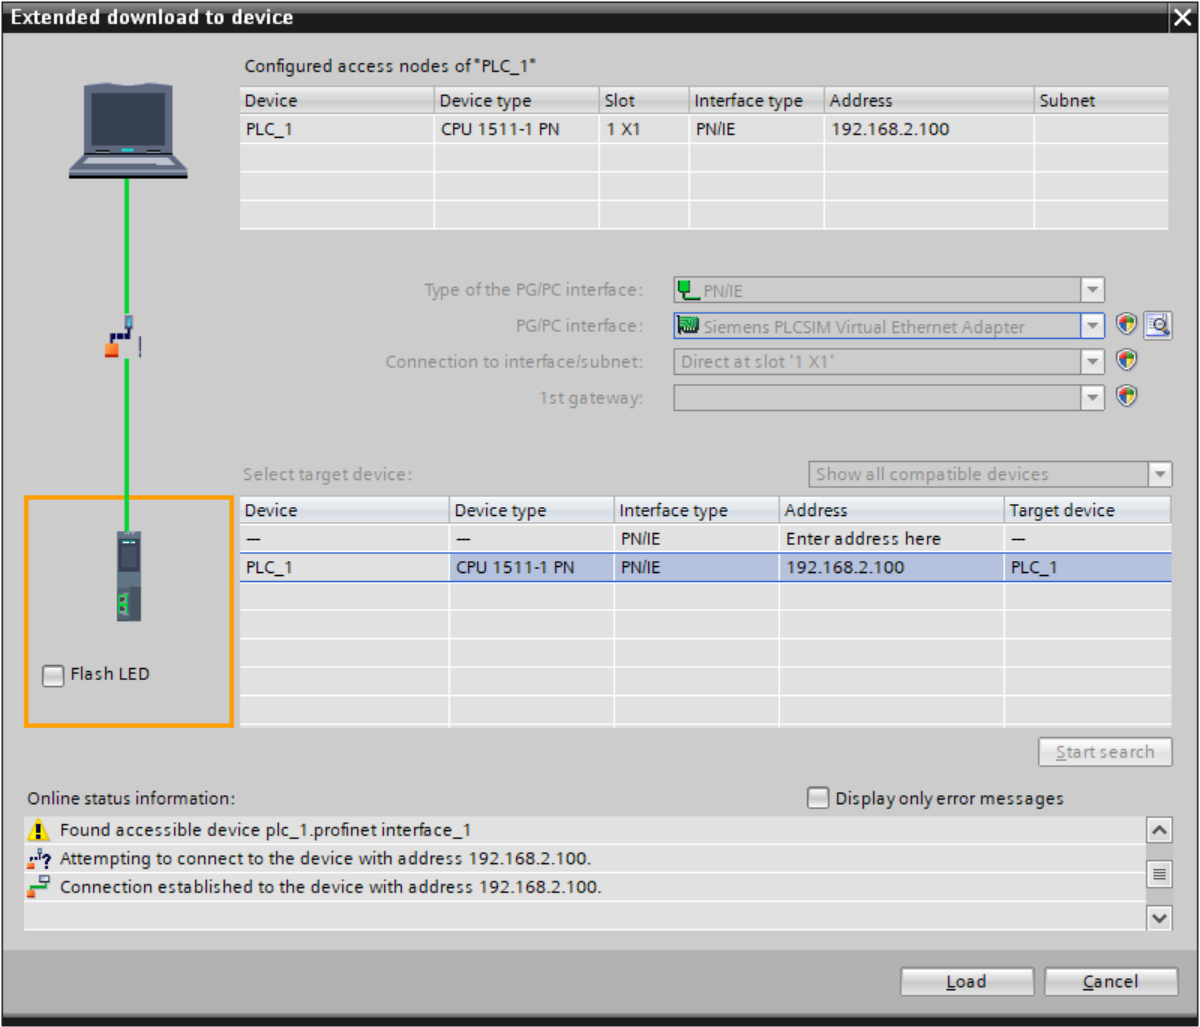Open Show all compatible devices dropdown
The image size is (1200, 1027).
pyautogui.click(x=1159, y=474)
